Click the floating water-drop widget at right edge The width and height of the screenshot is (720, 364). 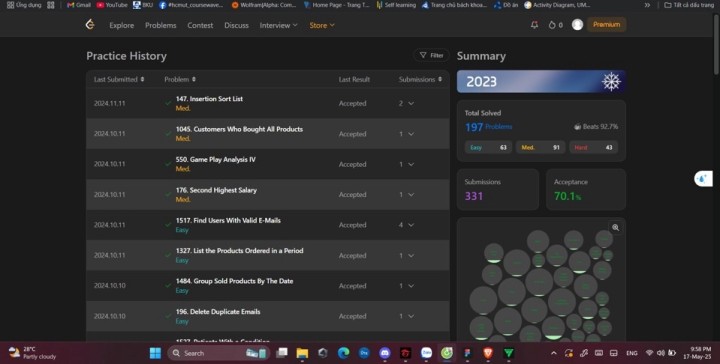(703, 179)
